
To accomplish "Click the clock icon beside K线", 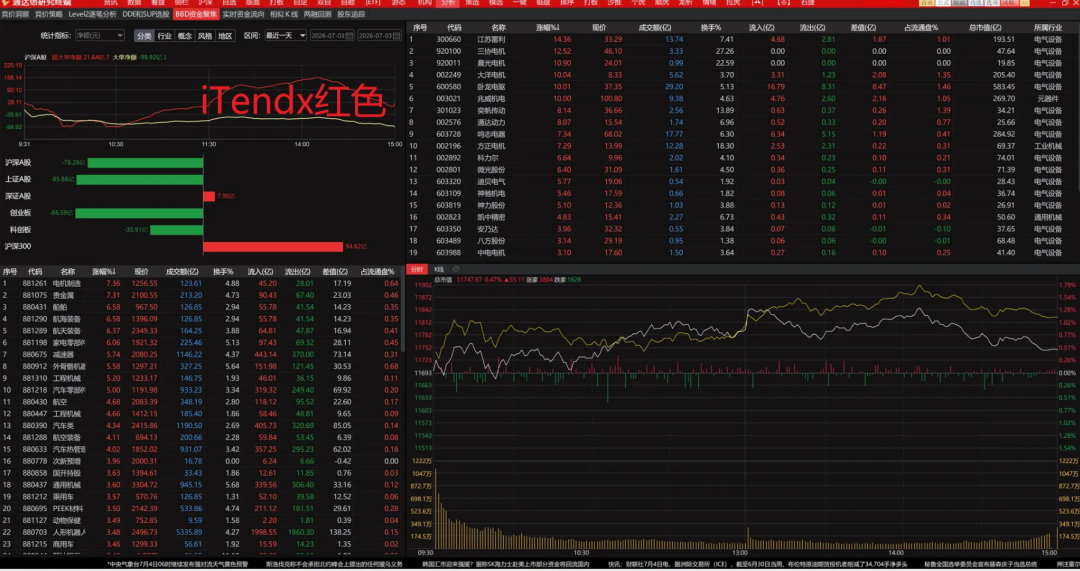I will (x=455, y=269).
